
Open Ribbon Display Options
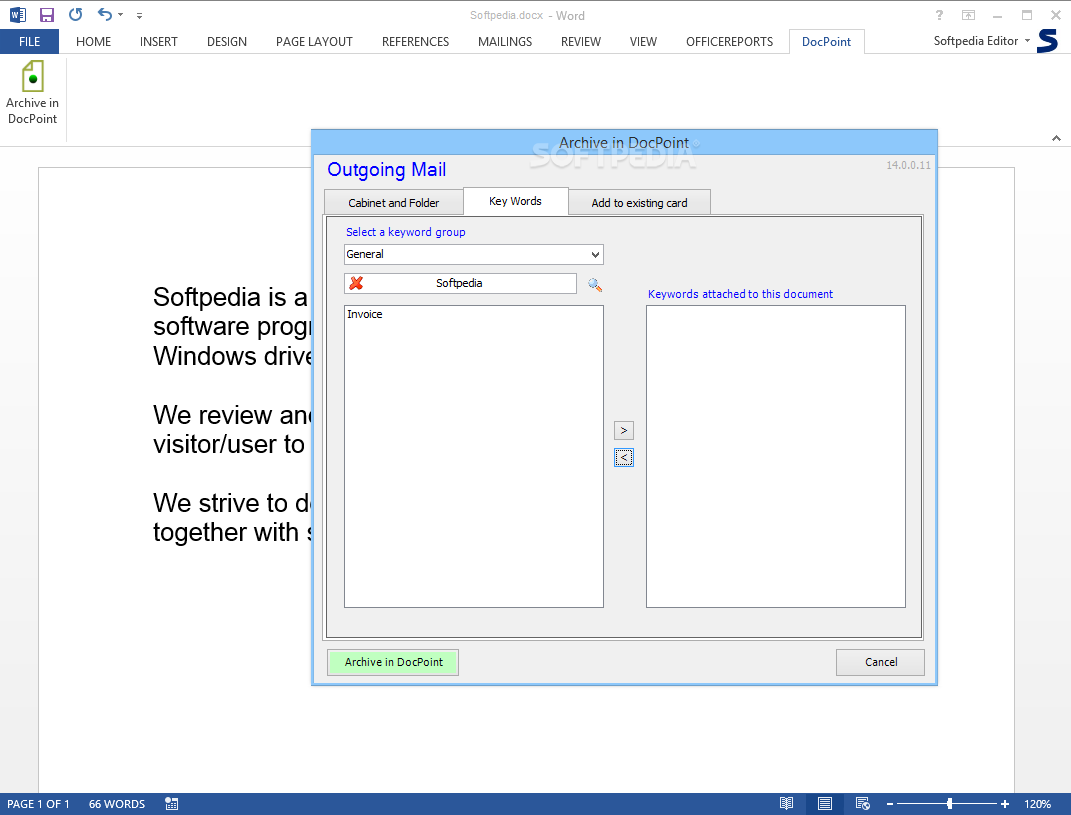click(x=969, y=15)
